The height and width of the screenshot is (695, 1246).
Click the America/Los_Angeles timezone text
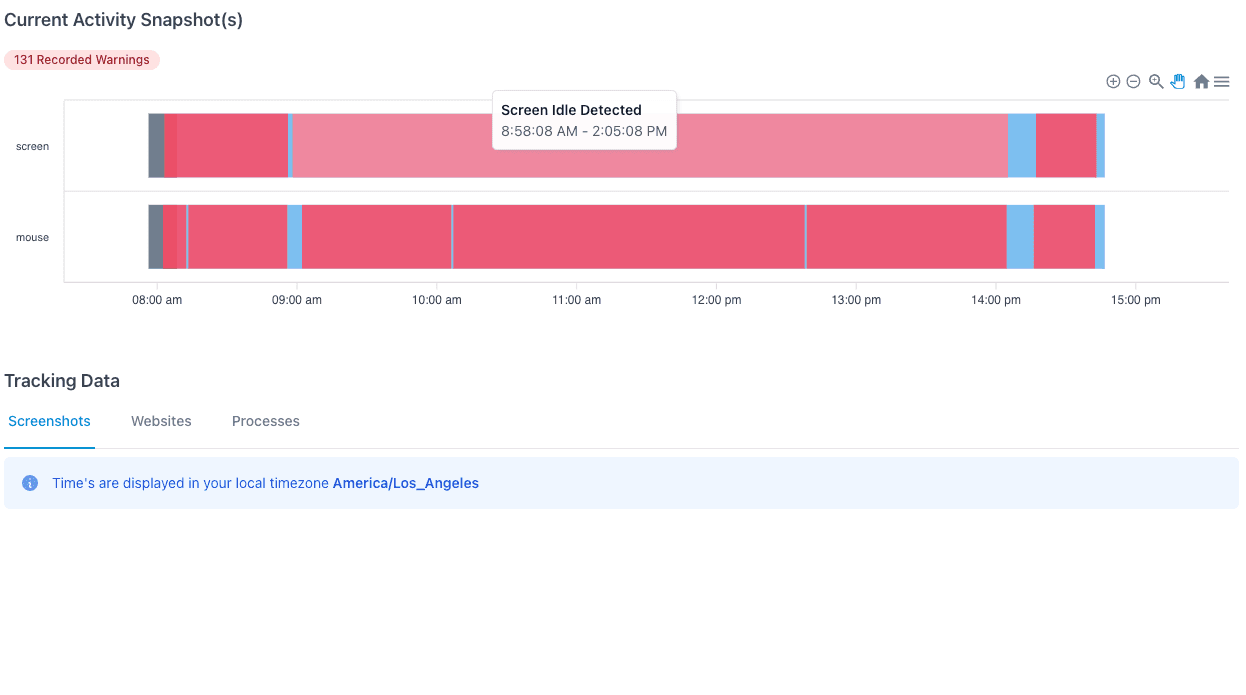click(405, 483)
